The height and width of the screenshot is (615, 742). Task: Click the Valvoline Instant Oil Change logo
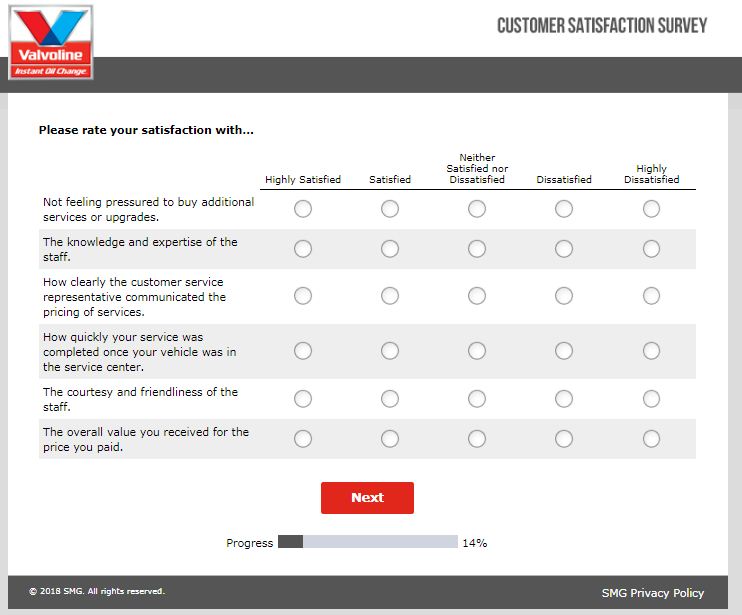coord(51,42)
